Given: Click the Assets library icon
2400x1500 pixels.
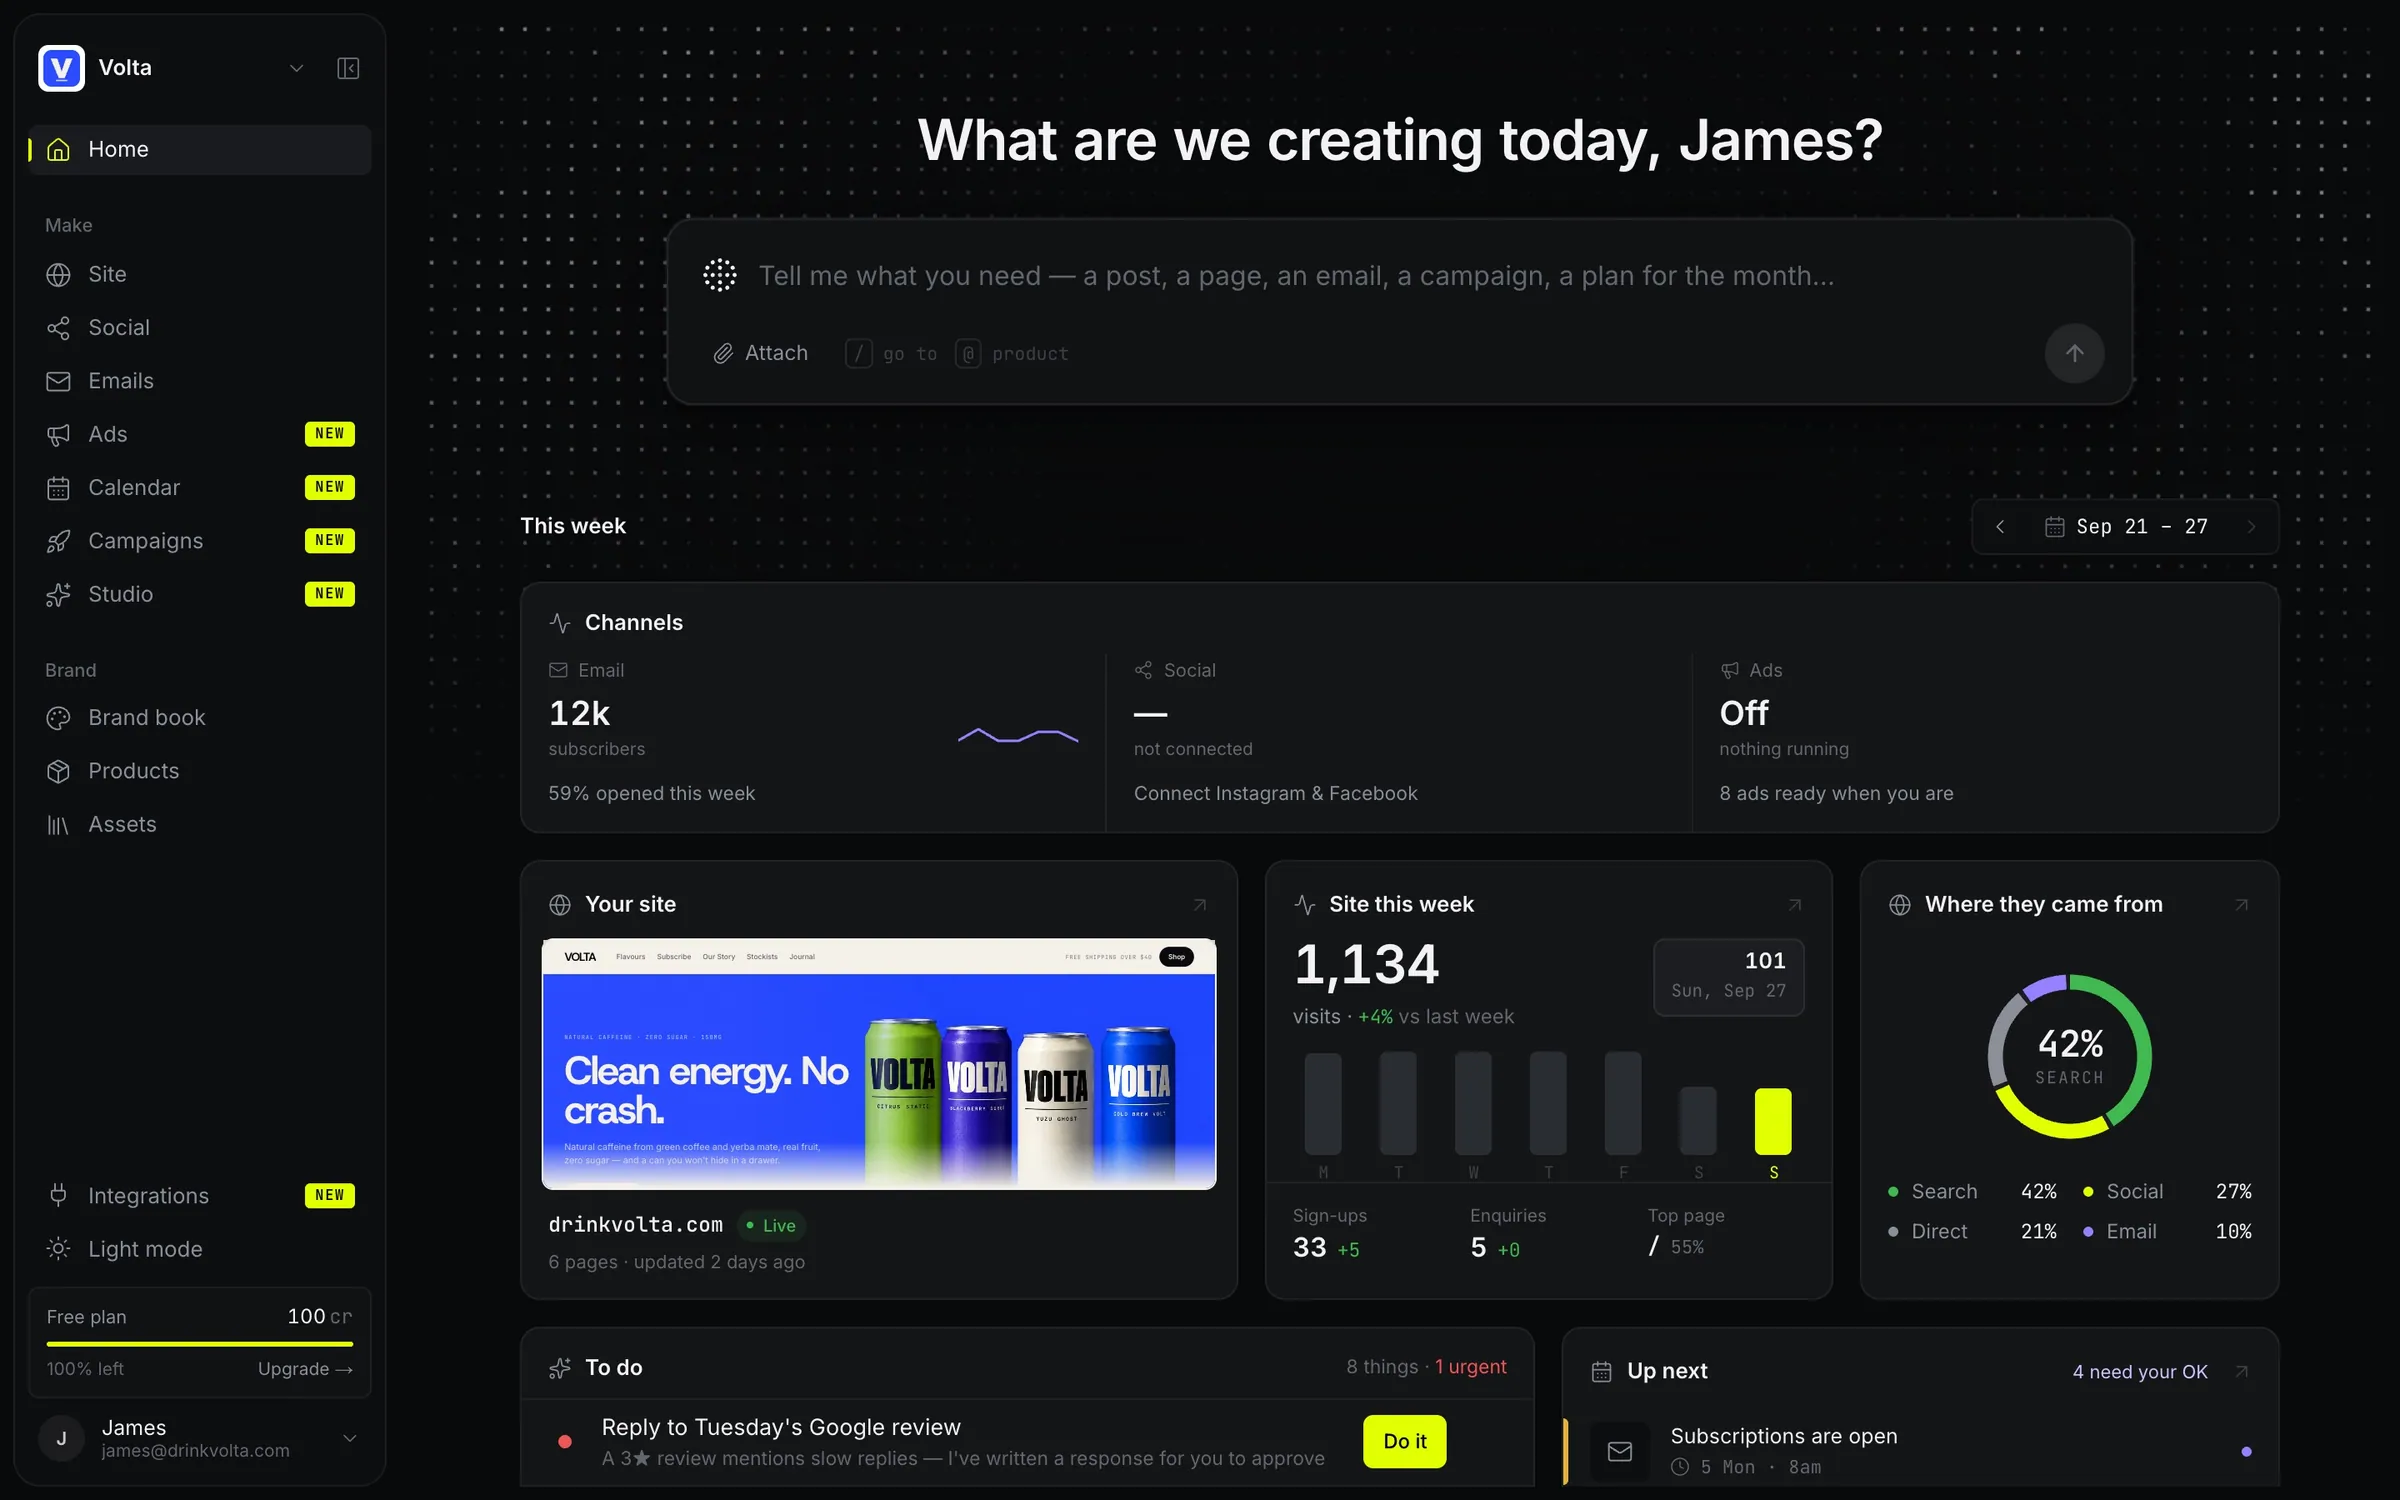Looking at the screenshot, I should point(58,825).
